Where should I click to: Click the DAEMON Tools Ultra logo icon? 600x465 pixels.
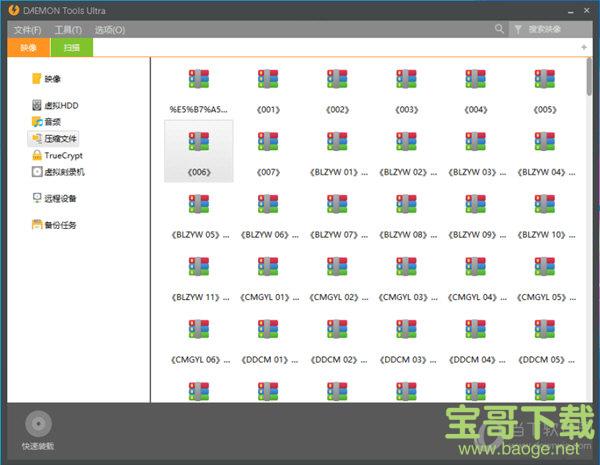click(x=14, y=10)
